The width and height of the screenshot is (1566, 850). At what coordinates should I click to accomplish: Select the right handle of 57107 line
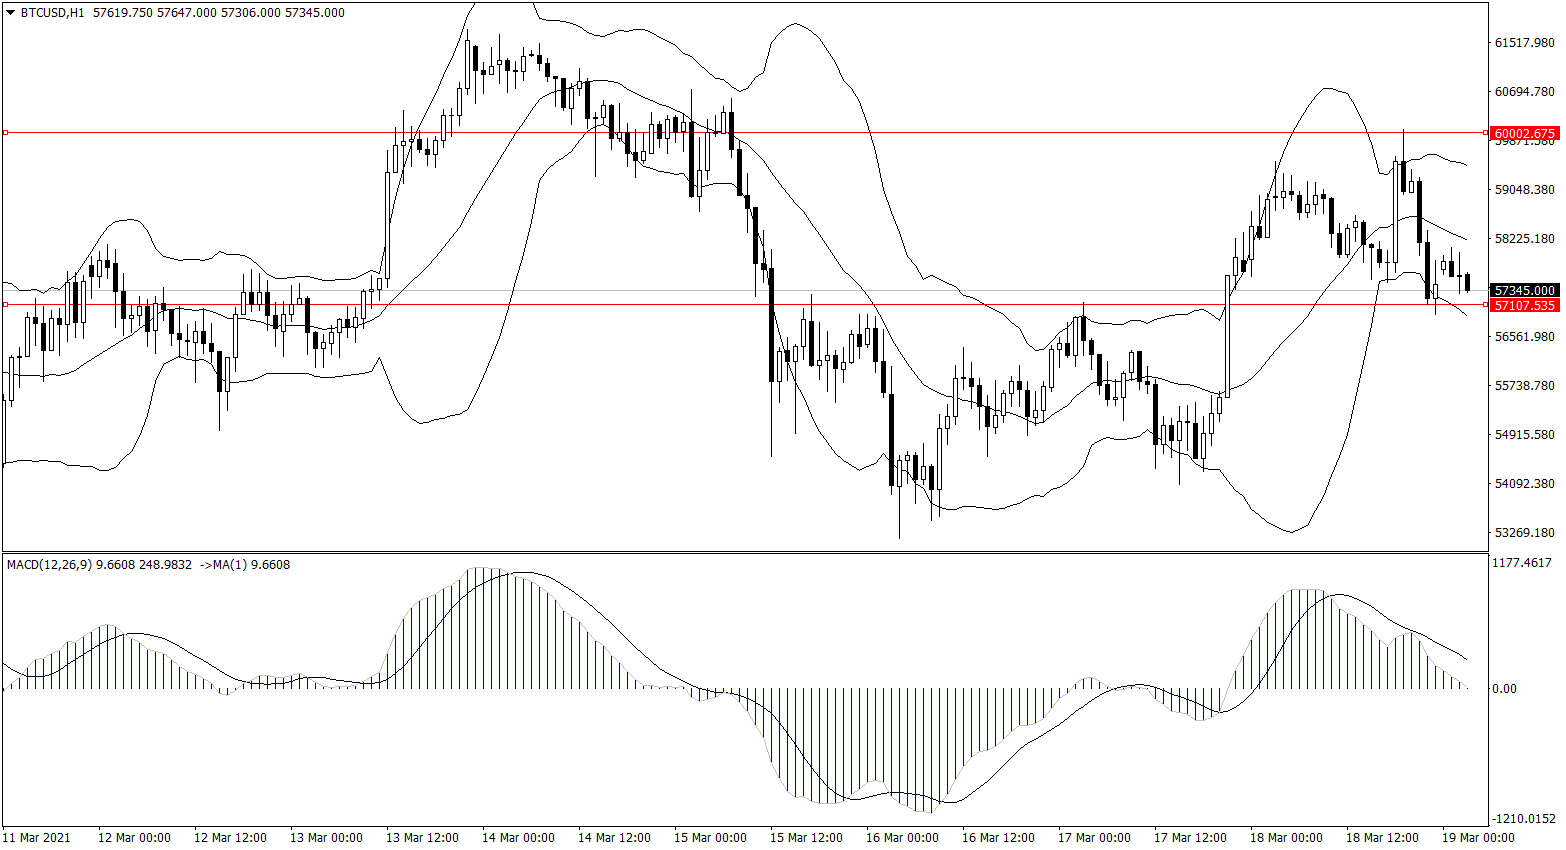(x=1486, y=304)
